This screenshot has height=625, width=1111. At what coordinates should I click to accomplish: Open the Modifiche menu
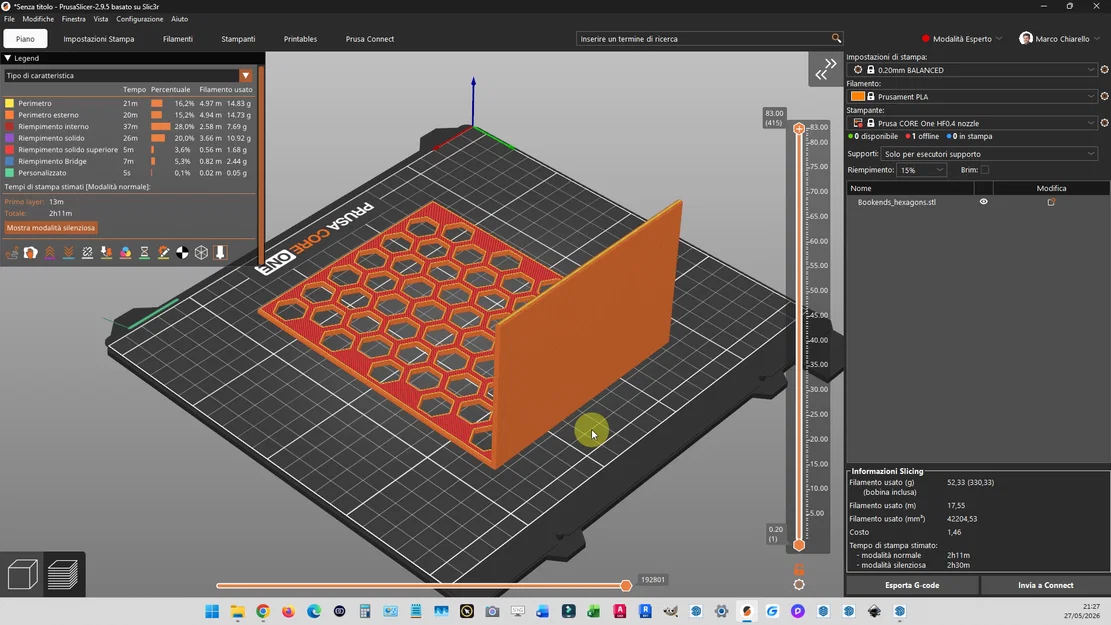coord(38,19)
